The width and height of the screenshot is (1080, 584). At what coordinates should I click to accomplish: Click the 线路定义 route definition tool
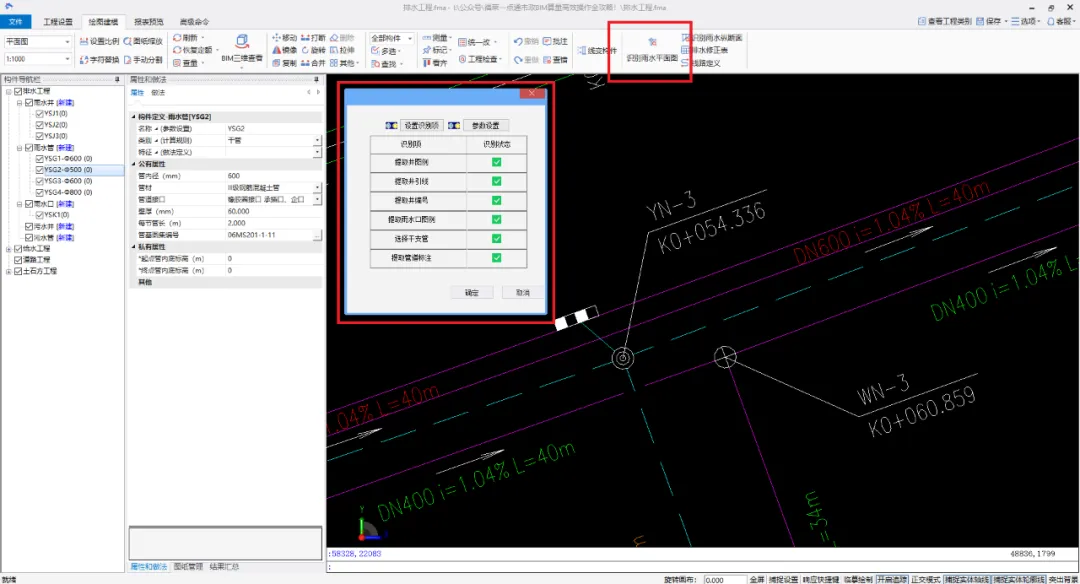[x=701, y=63]
